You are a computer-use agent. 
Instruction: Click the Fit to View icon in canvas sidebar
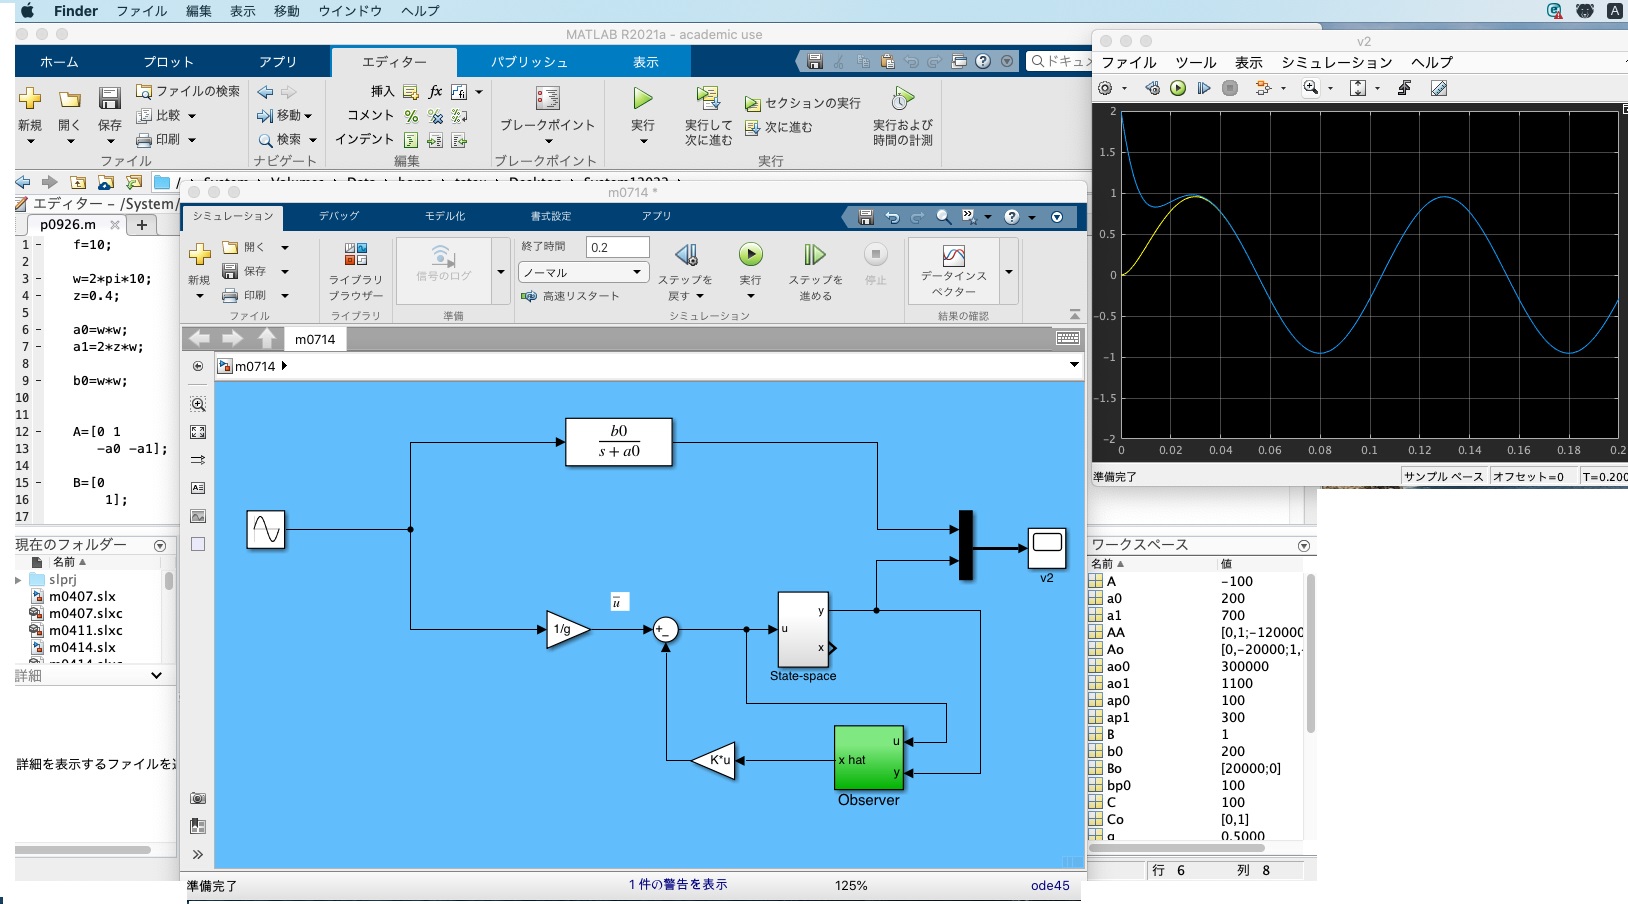click(198, 432)
